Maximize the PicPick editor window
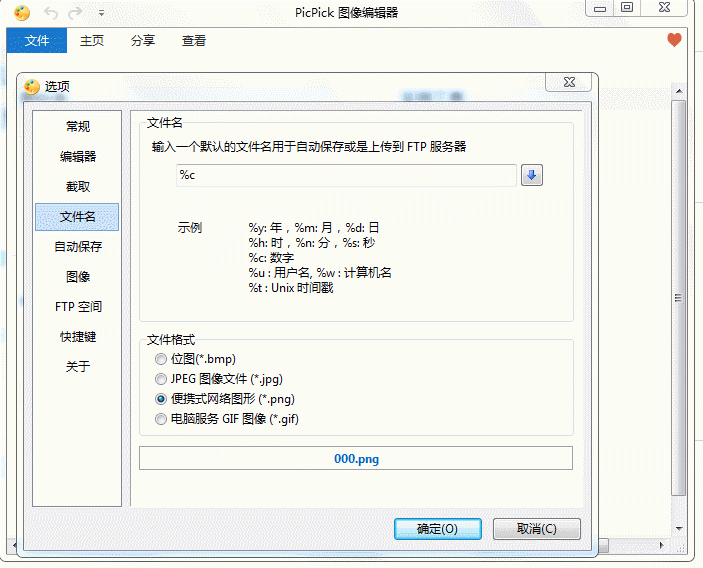This screenshot has width=703, height=568. tap(627, 8)
